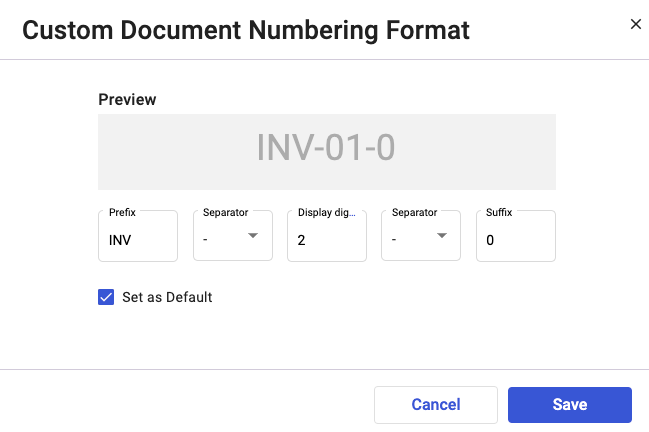649x432 pixels.
Task: Click the Suffix input field
Action: click(x=516, y=236)
